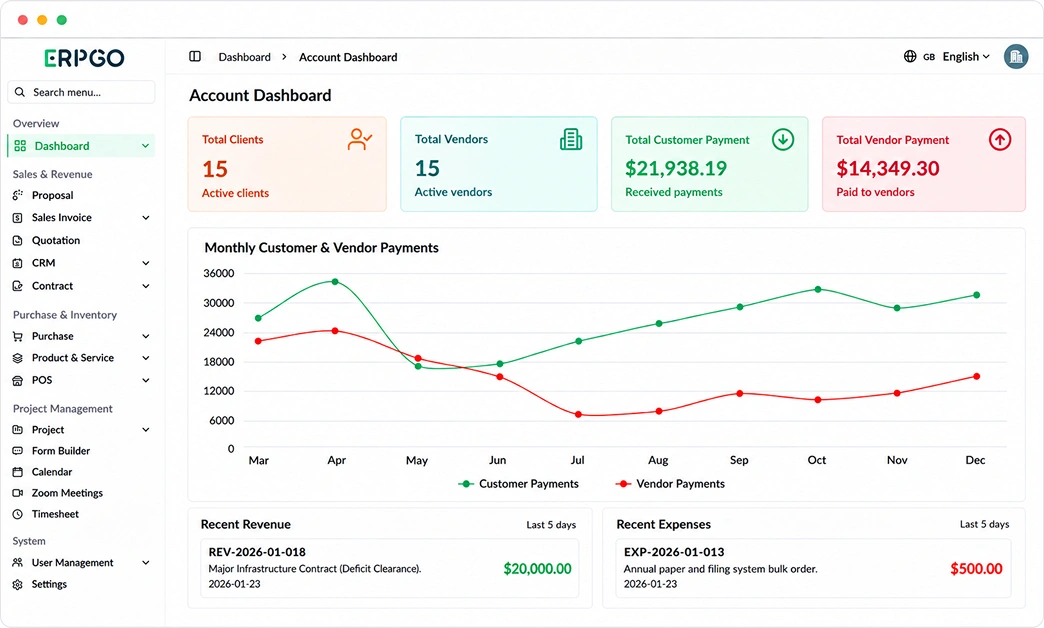Open Calendar menu item

[x=52, y=471]
